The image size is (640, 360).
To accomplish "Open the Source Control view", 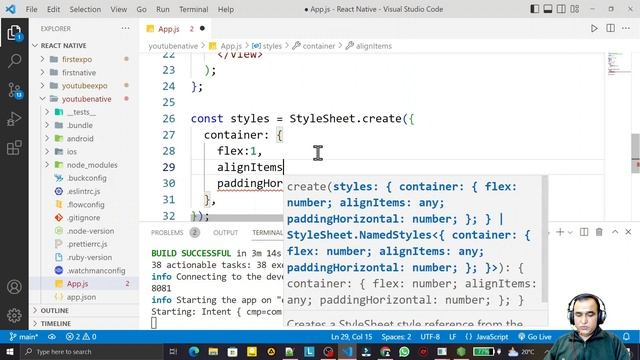I will (14, 90).
